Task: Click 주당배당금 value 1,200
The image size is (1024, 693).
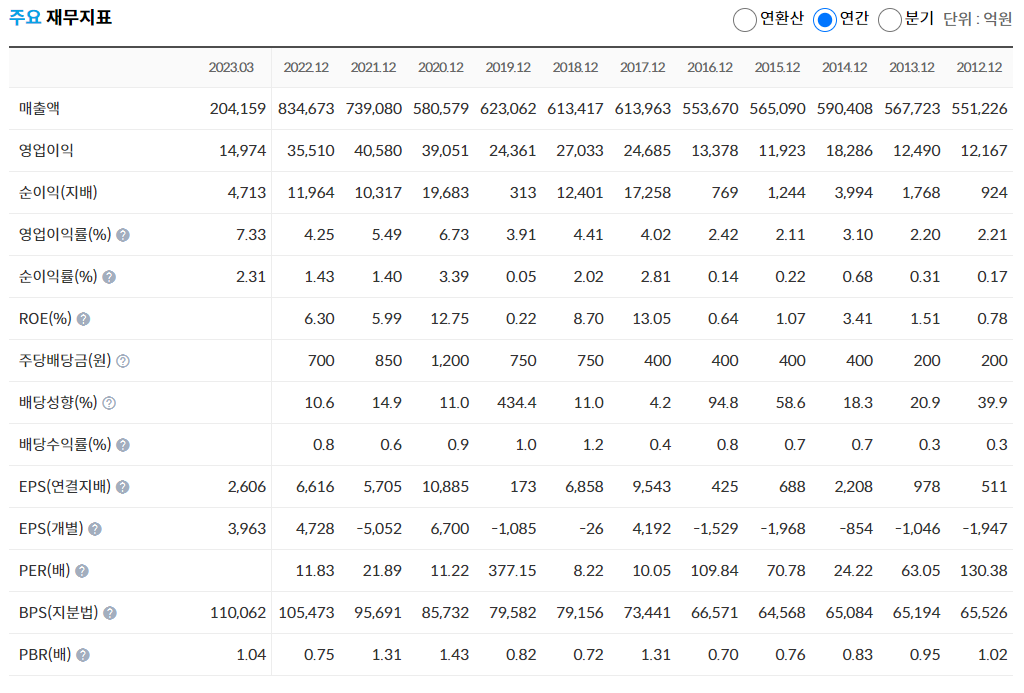Action: tap(449, 361)
